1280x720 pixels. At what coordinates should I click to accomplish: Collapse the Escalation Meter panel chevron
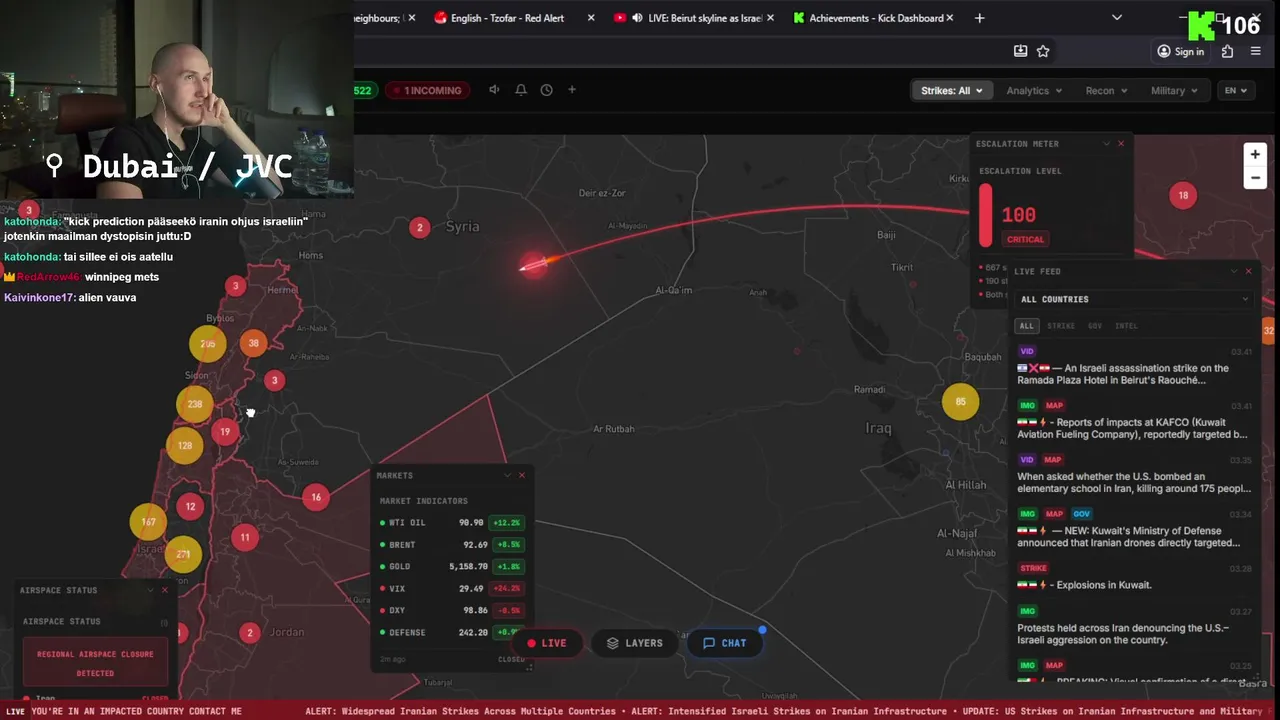tap(1106, 144)
